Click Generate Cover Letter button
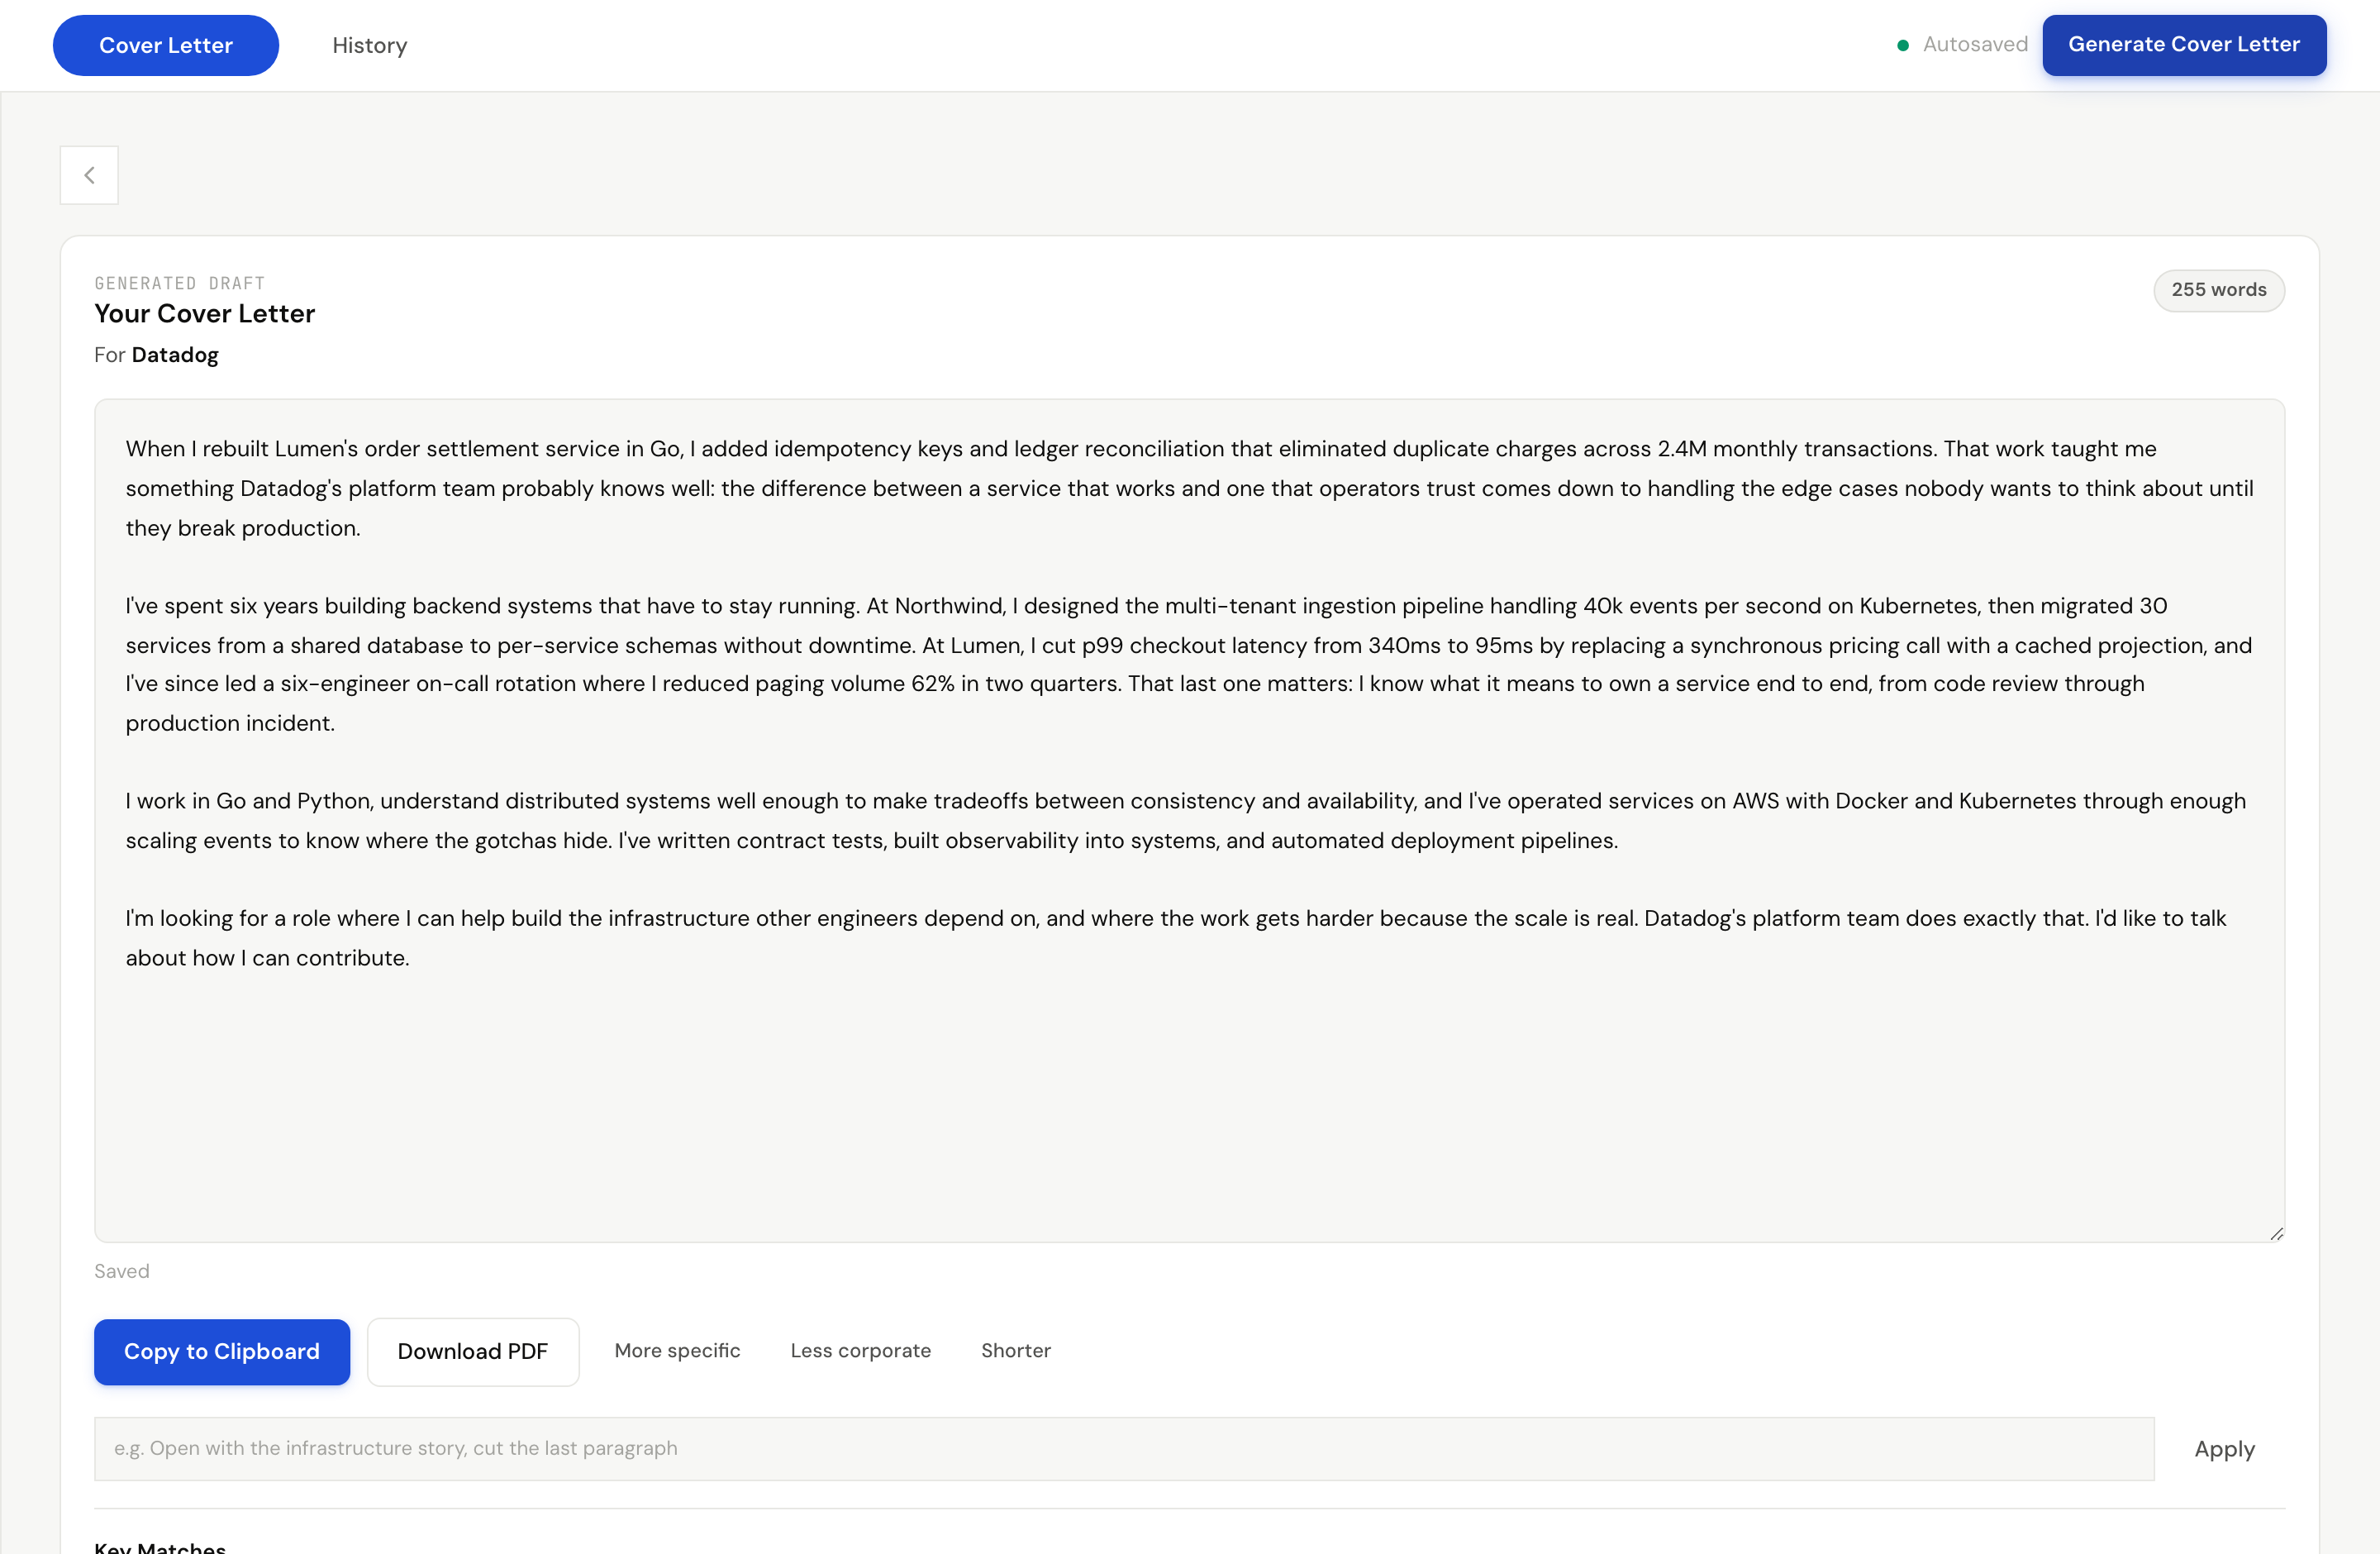This screenshot has height=1554, width=2380. [x=2184, y=45]
